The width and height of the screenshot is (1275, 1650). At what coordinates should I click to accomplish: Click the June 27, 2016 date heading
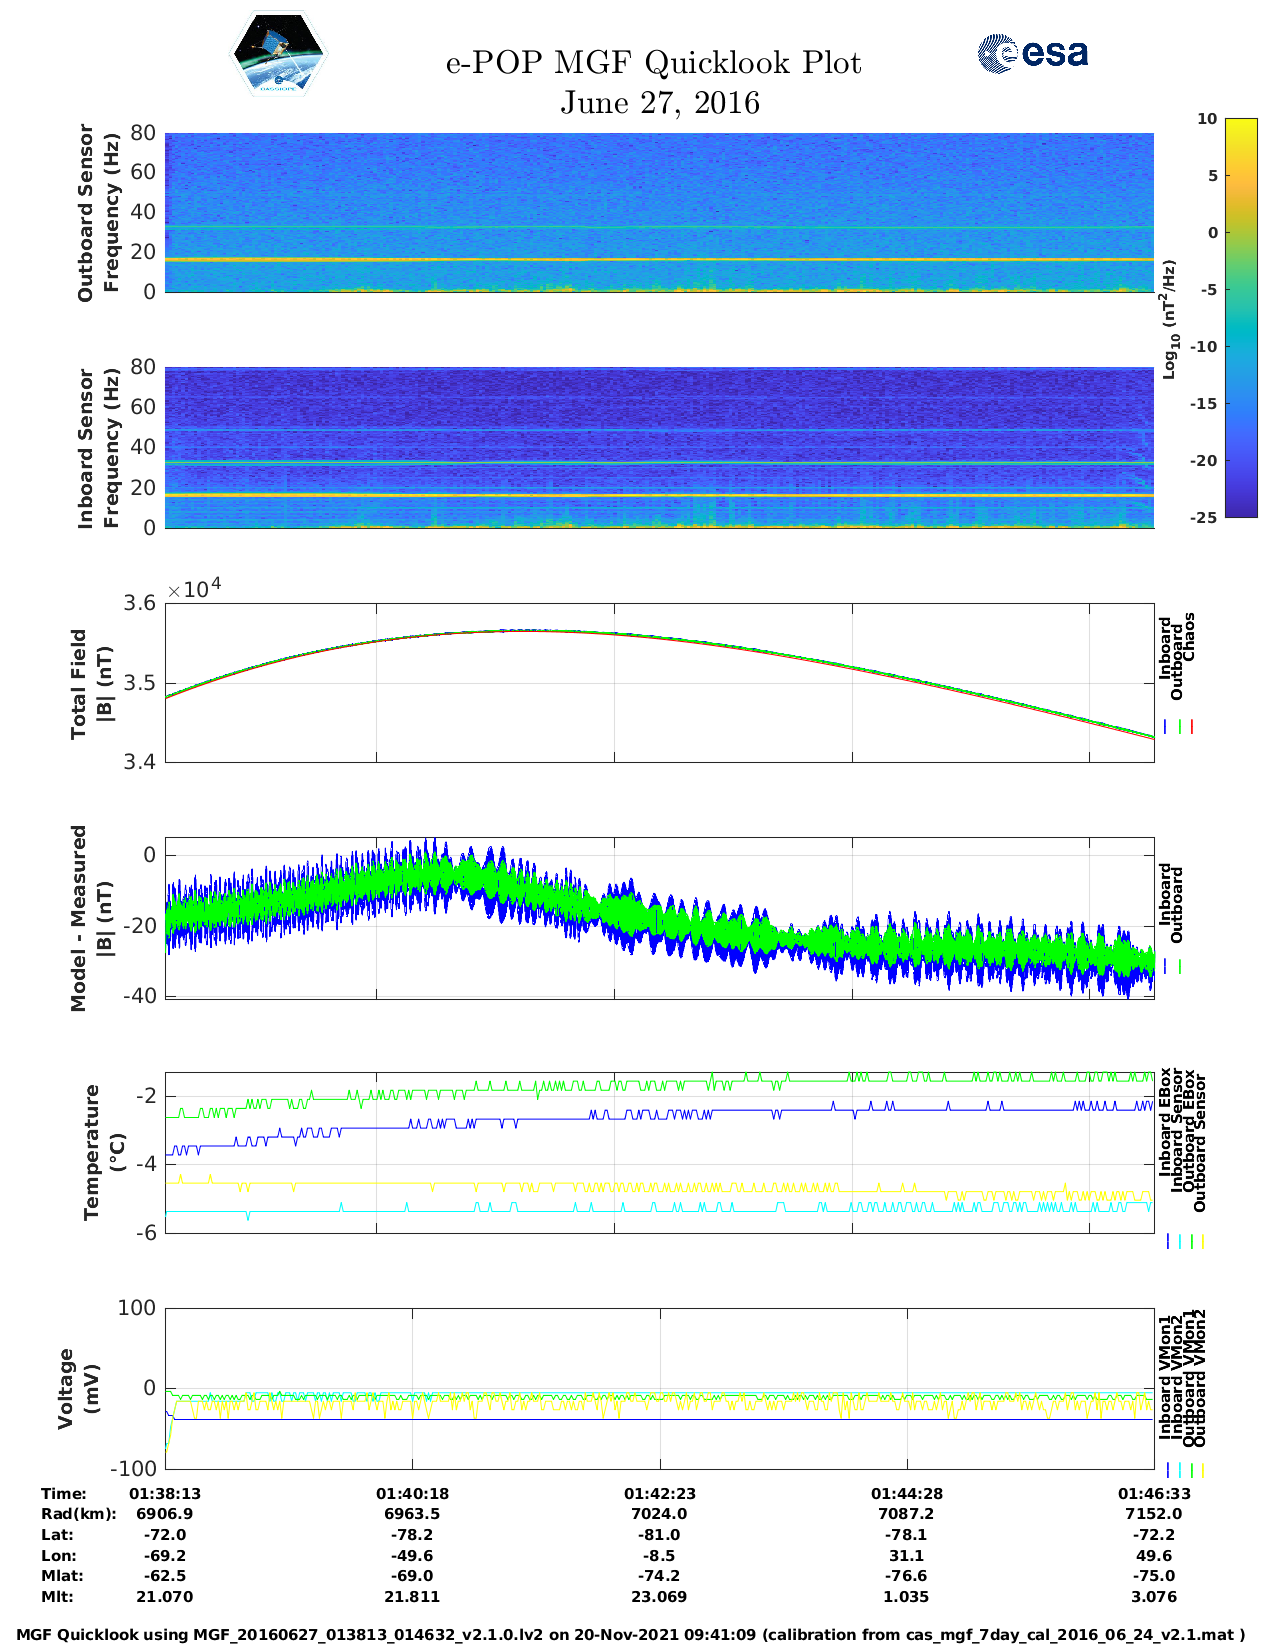point(659,103)
